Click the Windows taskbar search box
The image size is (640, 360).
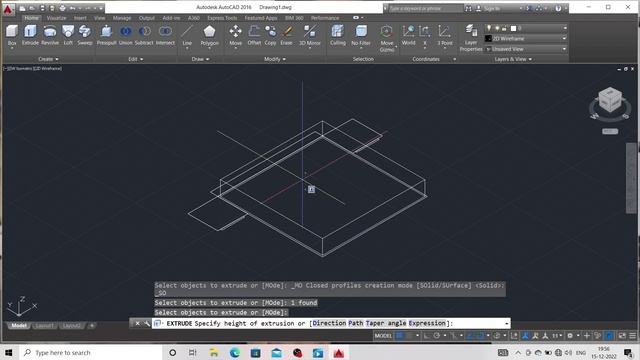(91, 353)
